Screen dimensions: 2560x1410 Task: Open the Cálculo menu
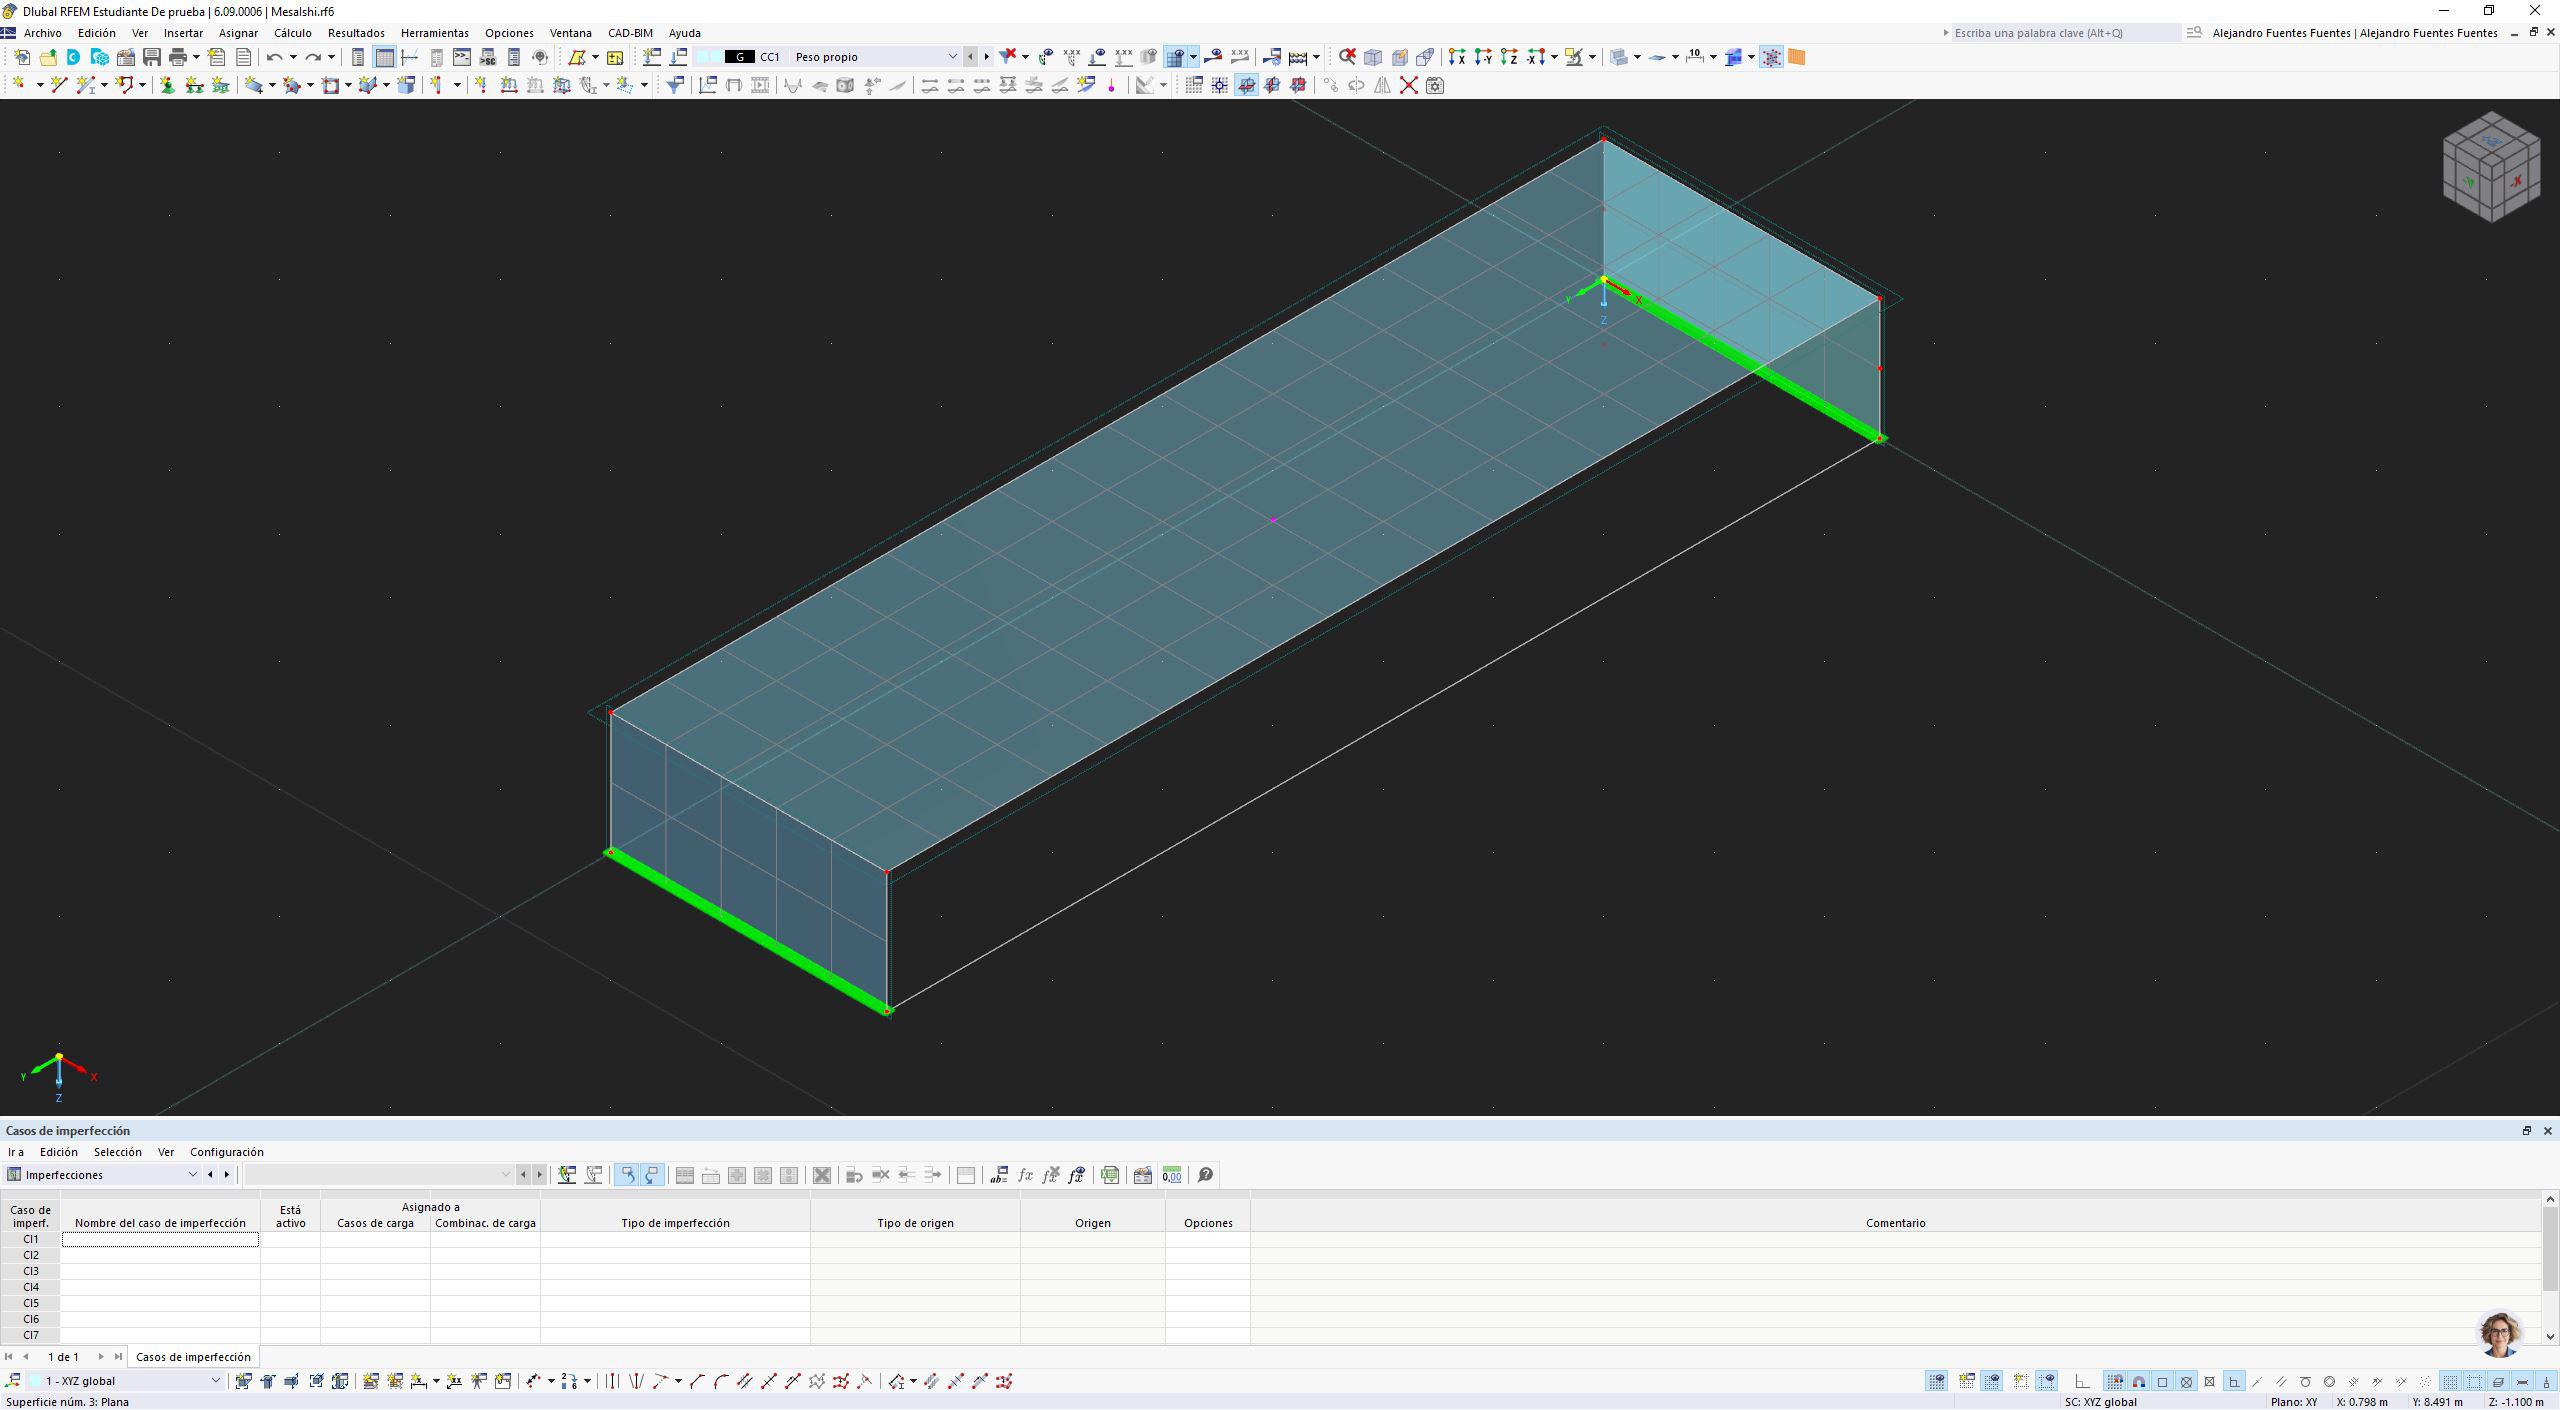(292, 33)
